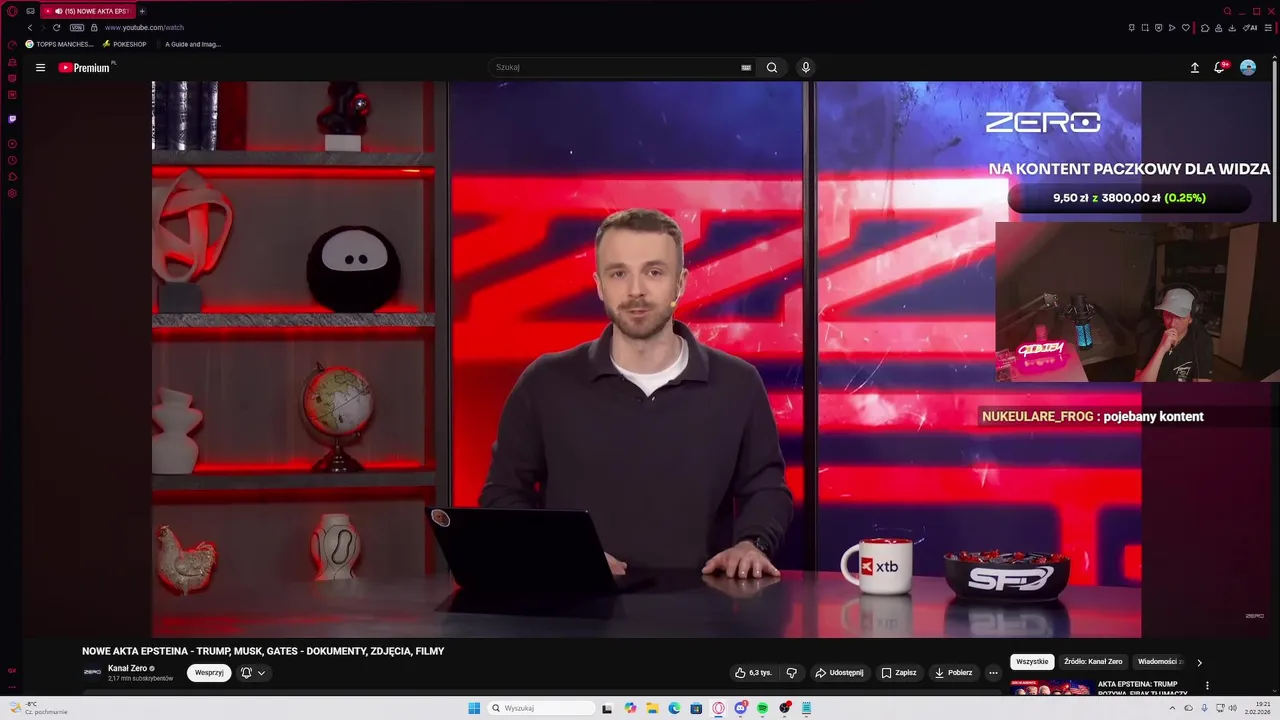This screenshot has height=720, width=1280.
Task: Open Kanał Zero channel name
Action: [128, 668]
